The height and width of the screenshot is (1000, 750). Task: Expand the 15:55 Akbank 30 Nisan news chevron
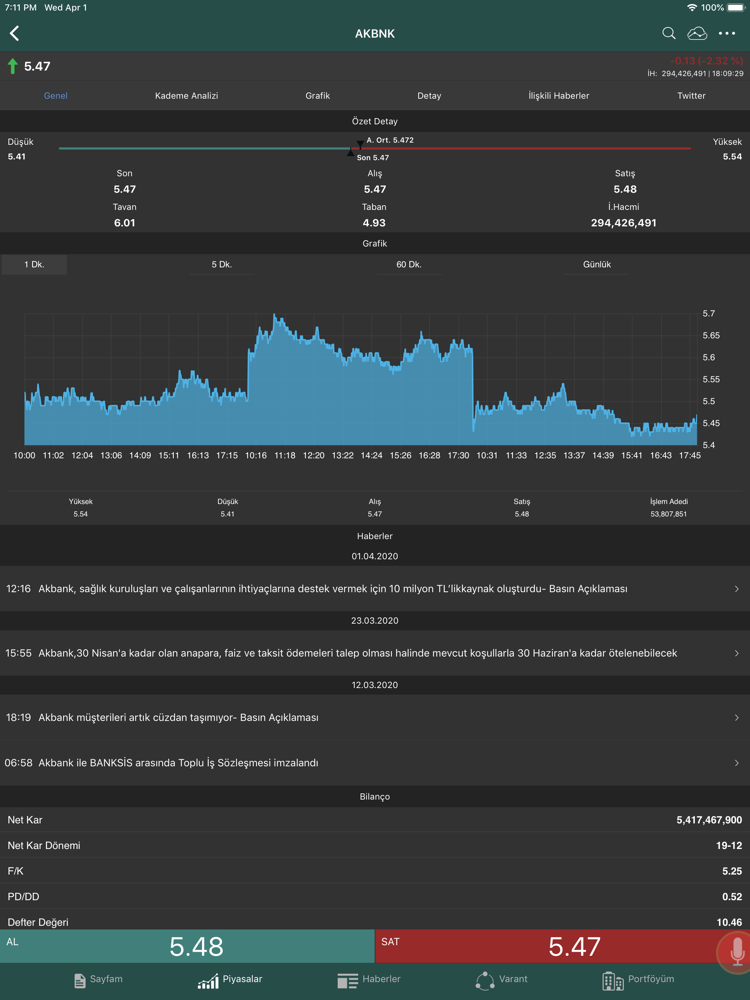pyautogui.click(x=737, y=653)
